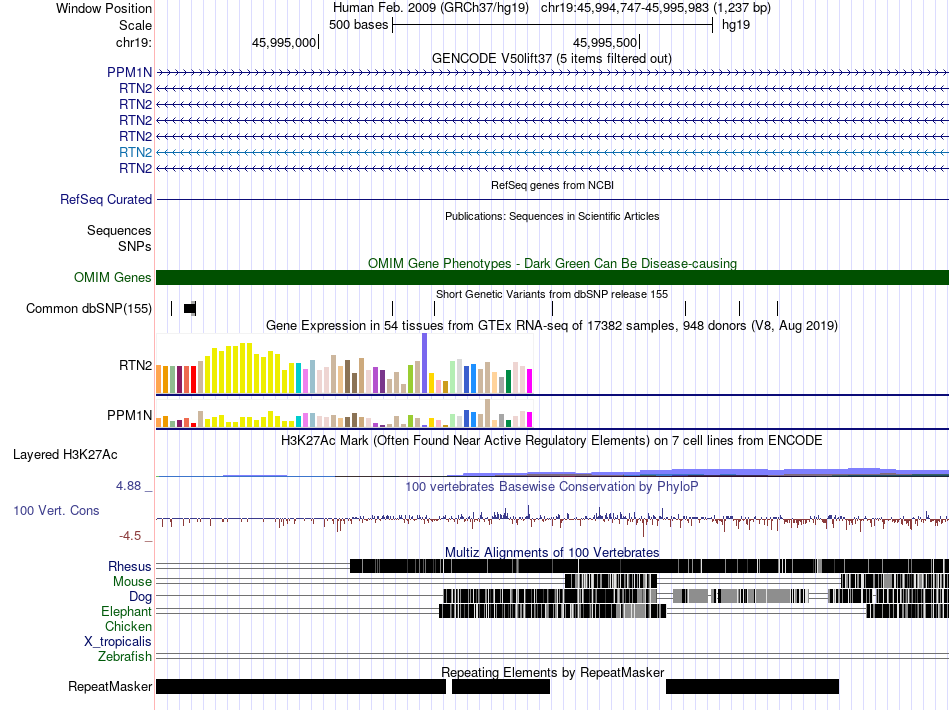The image size is (950, 710).
Task: Click the longest leftmost RepeatMasker block
Action: pos(301,686)
